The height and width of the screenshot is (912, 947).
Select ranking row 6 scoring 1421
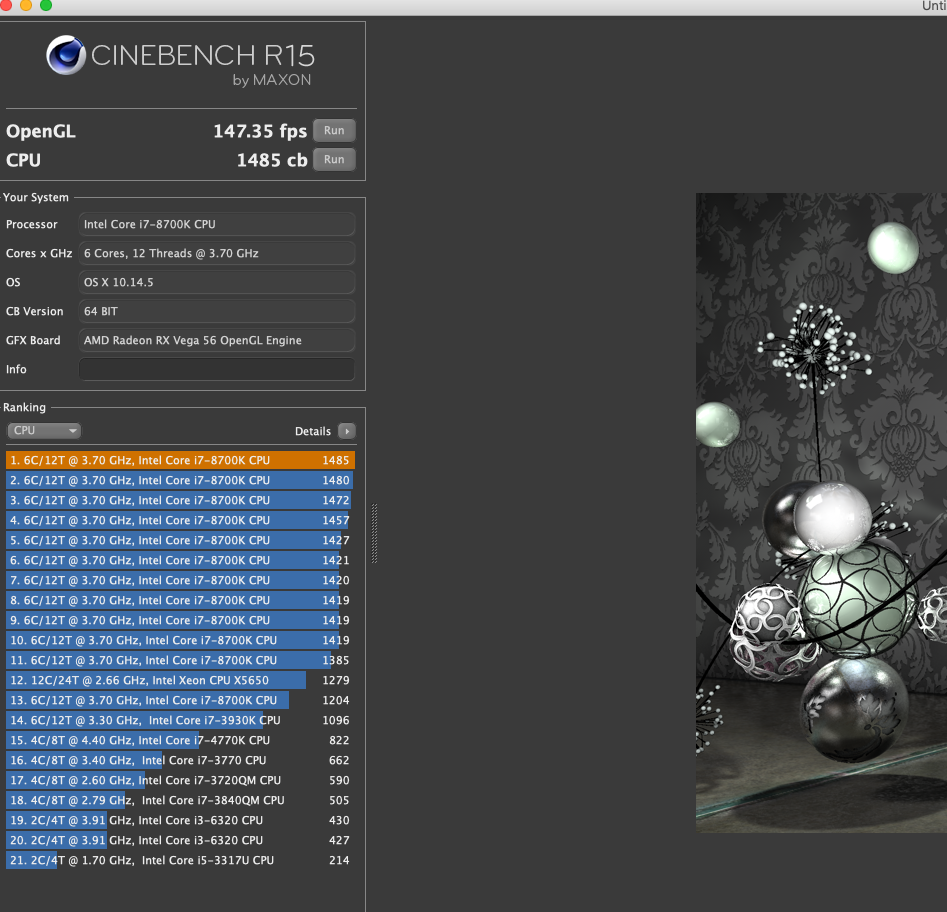(180, 560)
